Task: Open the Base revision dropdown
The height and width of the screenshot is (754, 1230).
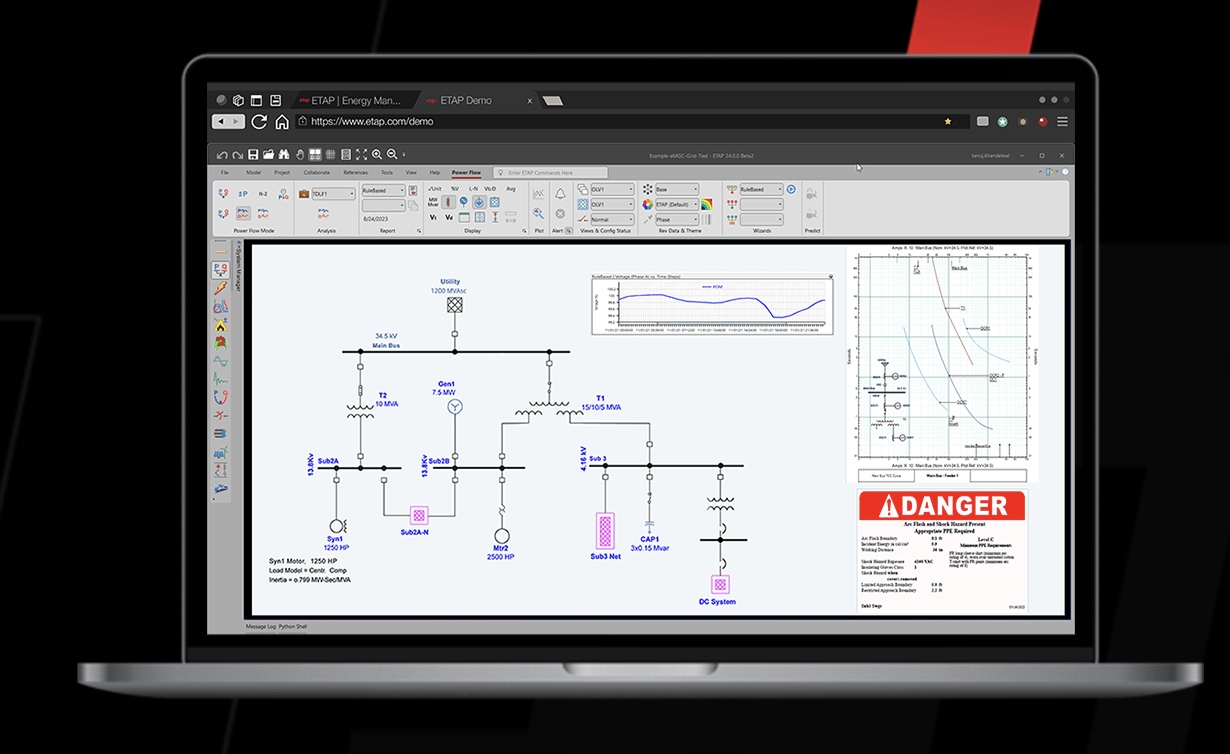Action: coord(676,189)
